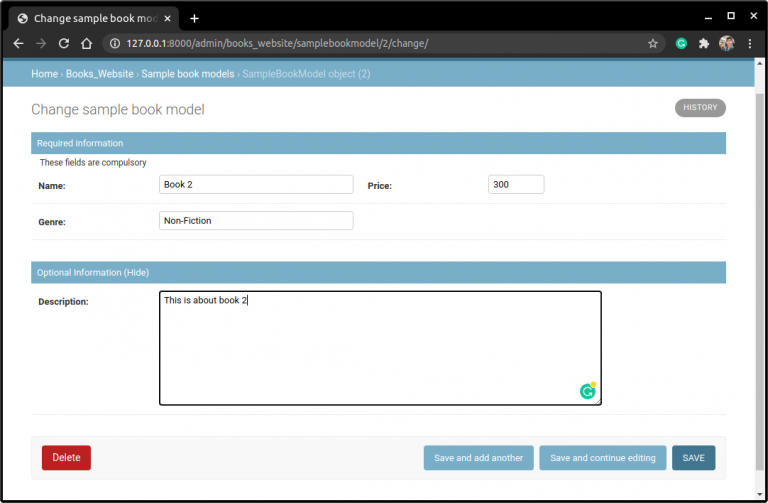Click the Description label

[x=63, y=302]
